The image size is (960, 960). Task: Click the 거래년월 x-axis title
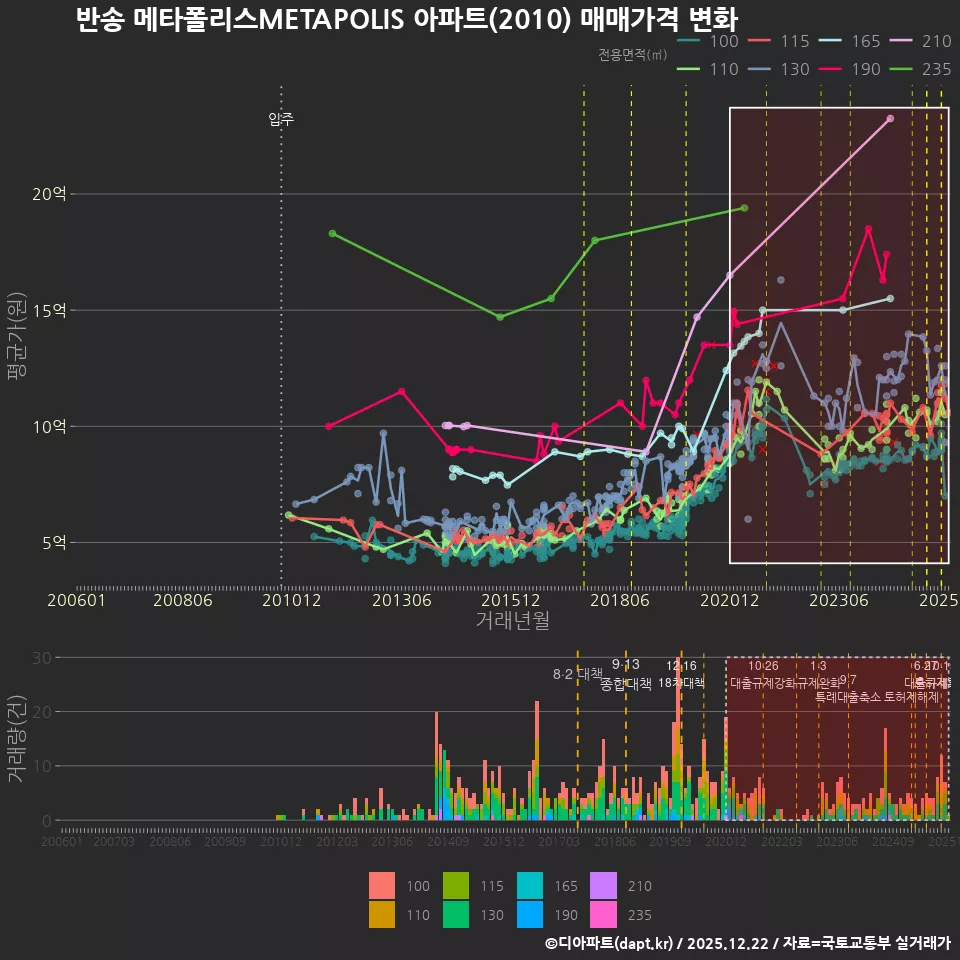pyautogui.click(x=512, y=620)
